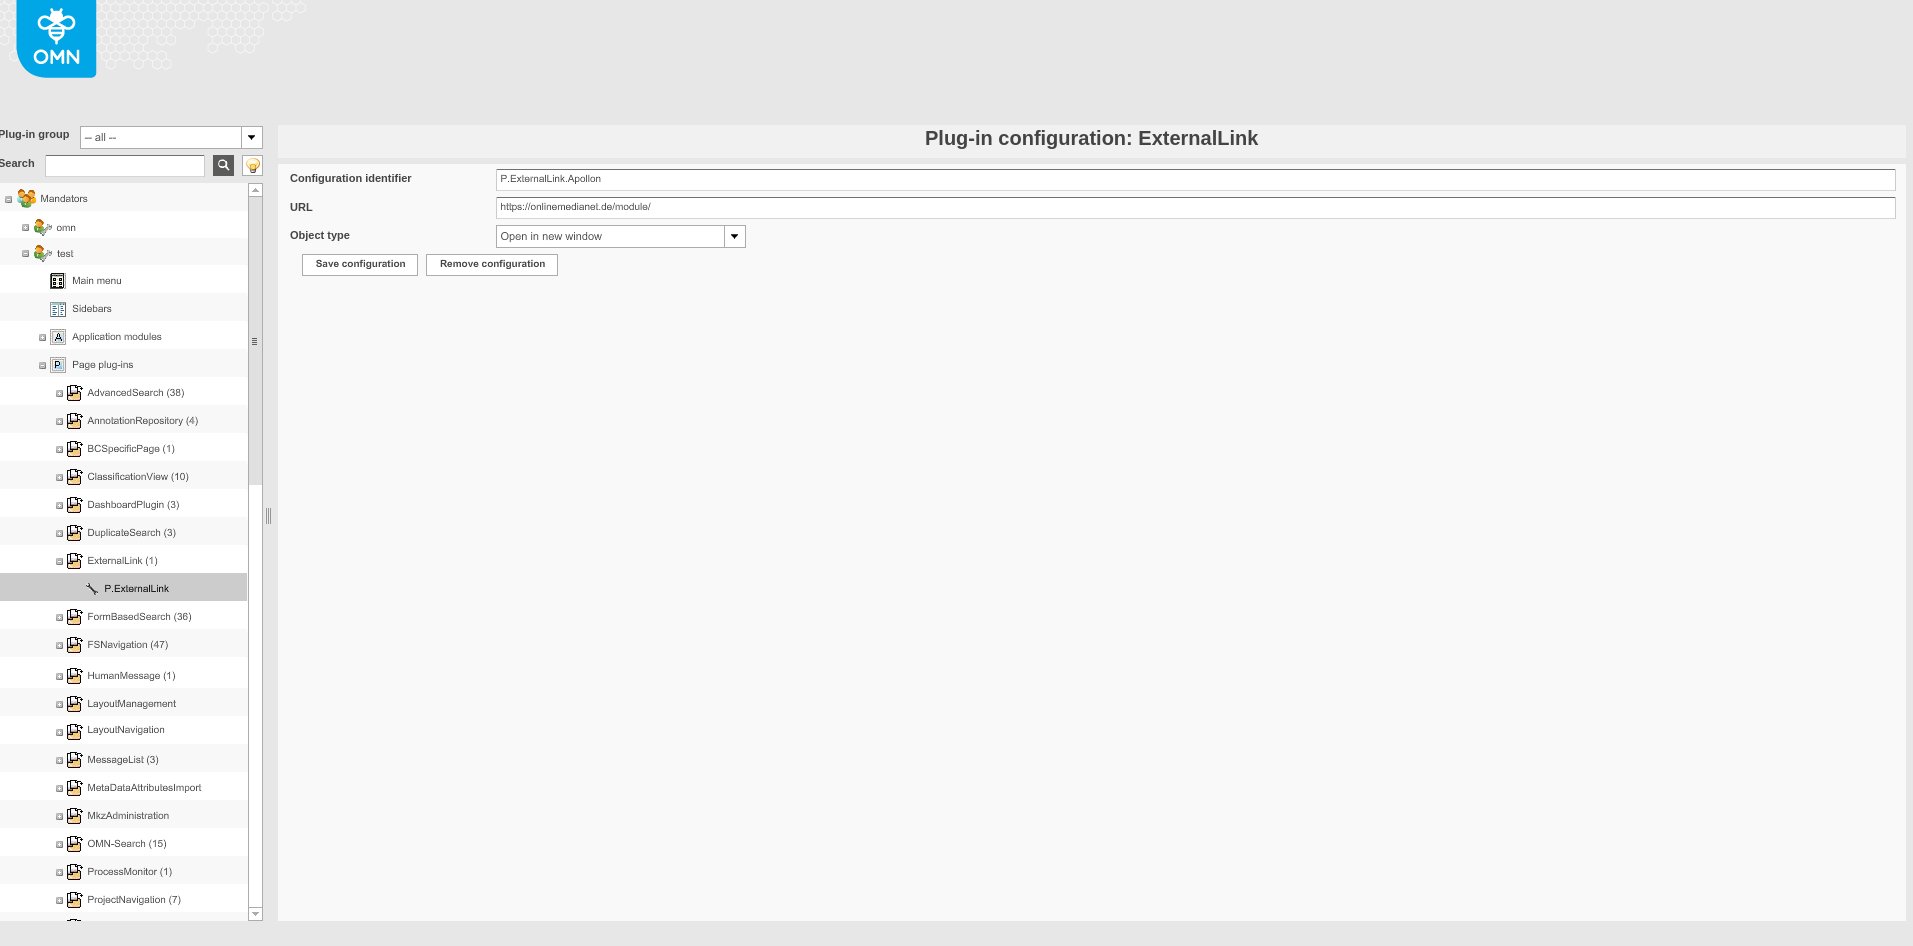Click the tree panel scrollbar thumb

255,341
